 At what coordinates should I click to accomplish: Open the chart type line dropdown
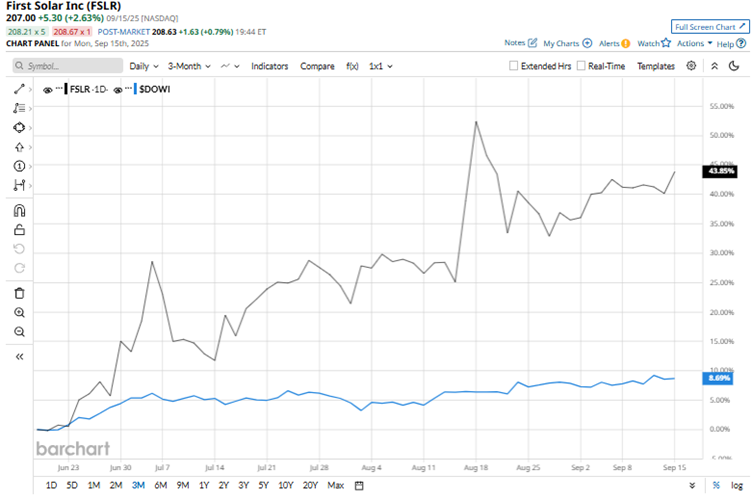point(230,66)
